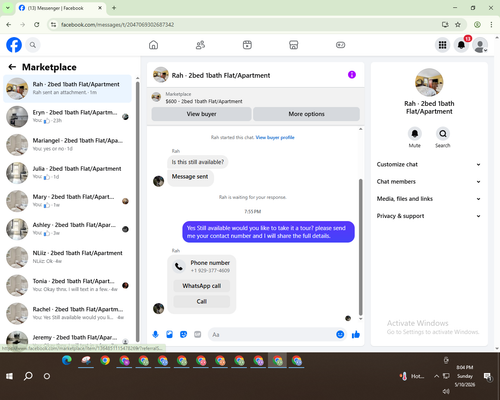Open Microsoft Edge from the taskbar

click(67, 360)
